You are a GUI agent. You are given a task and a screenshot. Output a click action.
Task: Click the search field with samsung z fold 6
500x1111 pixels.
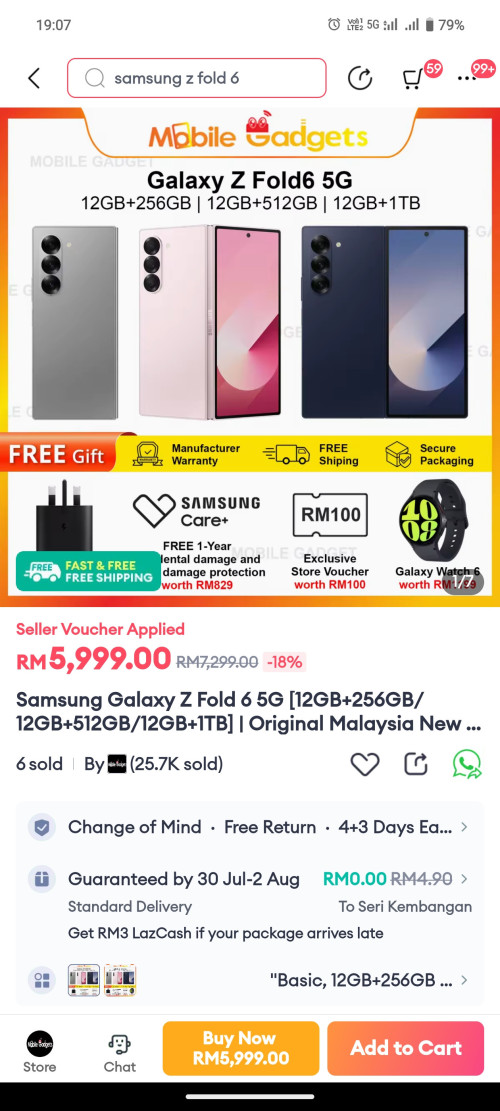[197, 78]
